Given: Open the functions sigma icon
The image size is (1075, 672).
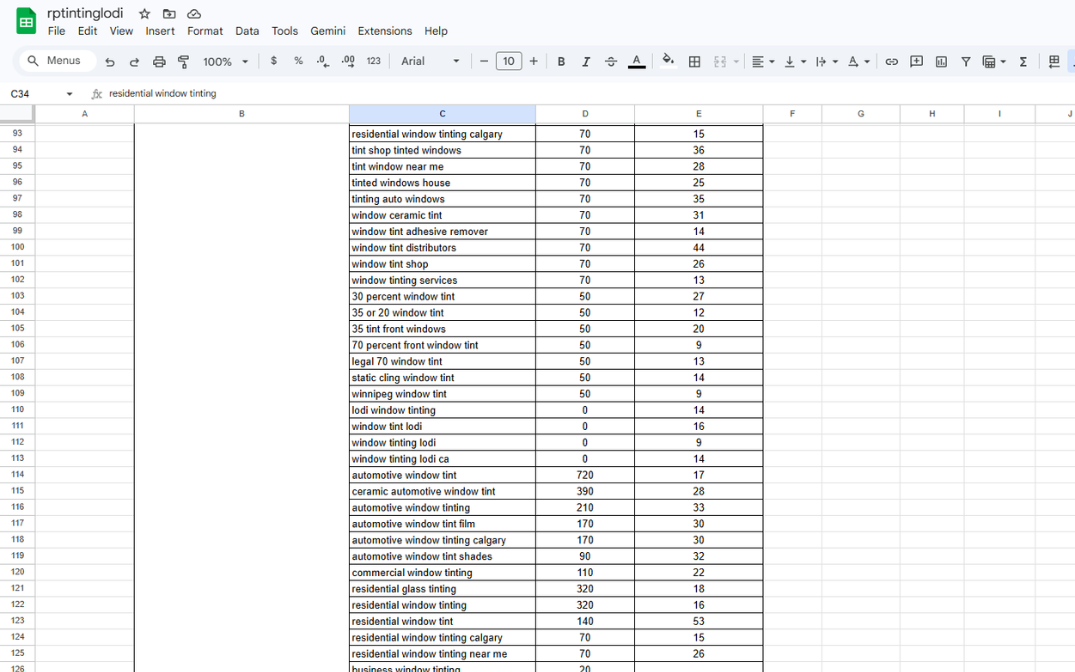Looking at the screenshot, I should click(1023, 62).
